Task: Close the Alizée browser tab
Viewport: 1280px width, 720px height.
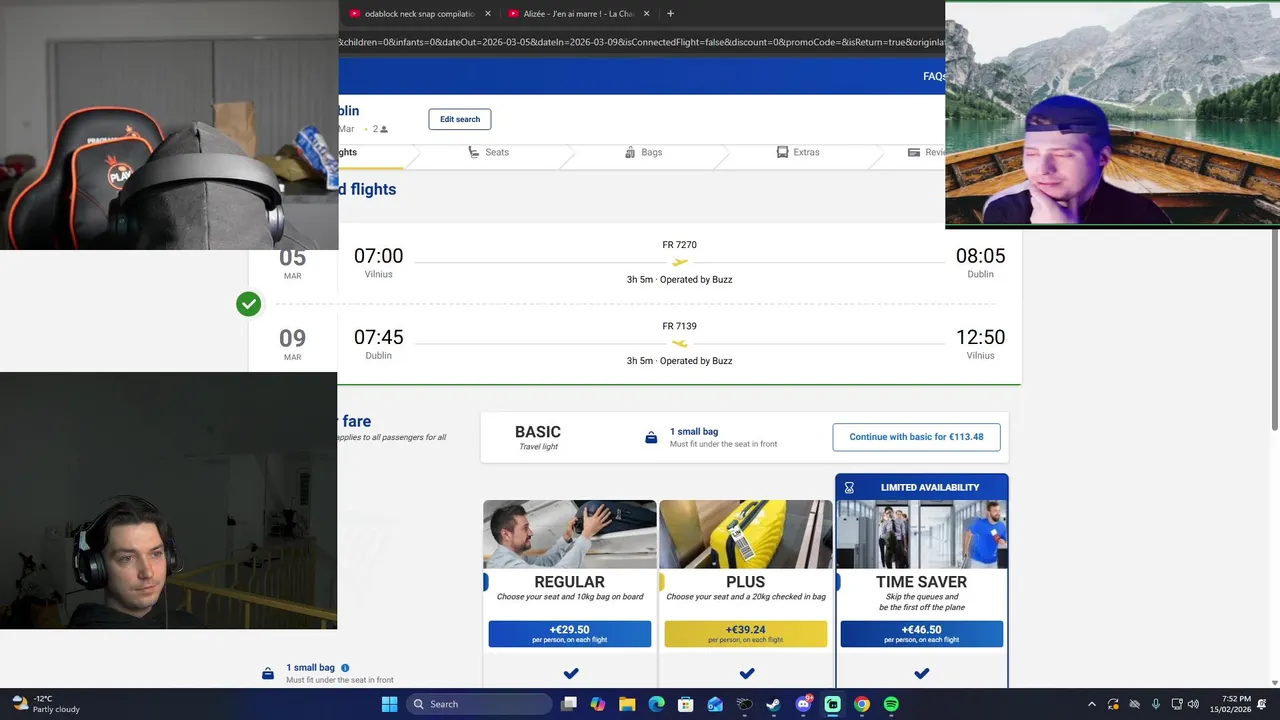Action: tap(646, 14)
